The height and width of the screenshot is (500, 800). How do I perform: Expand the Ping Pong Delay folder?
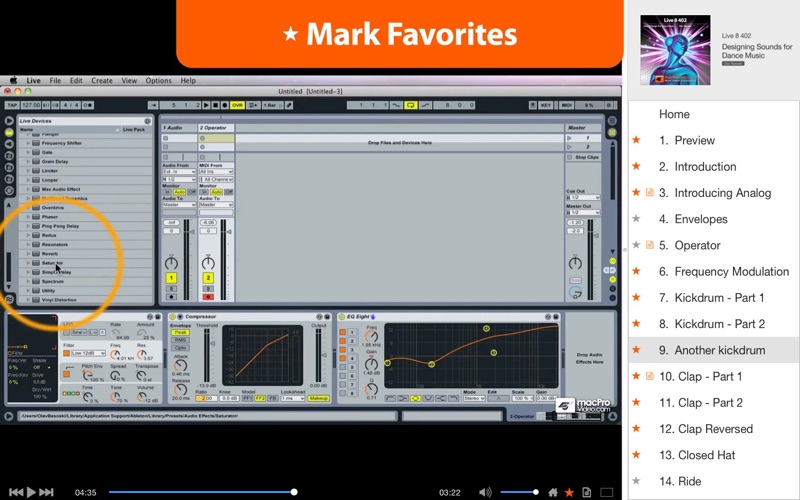[28, 226]
